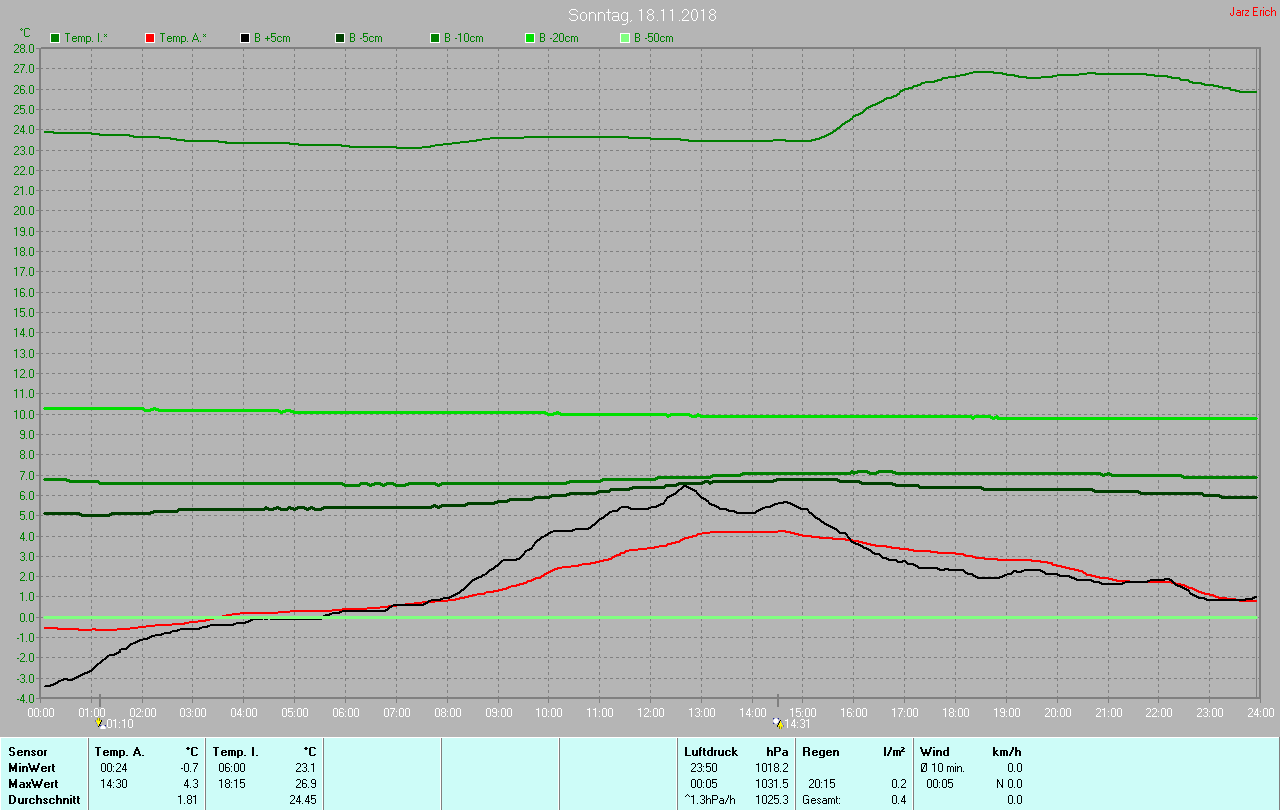1280x810 pixels.
Task: Select the 'MinWert' row label
Action: tap(31, 767)
